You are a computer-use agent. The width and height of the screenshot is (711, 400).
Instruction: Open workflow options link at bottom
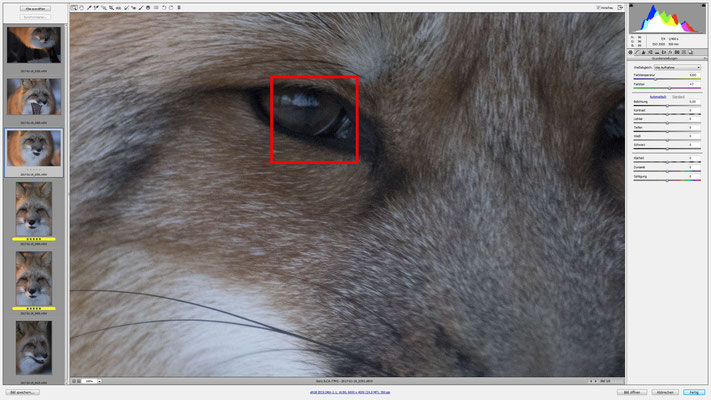click(x=350, y=392)
